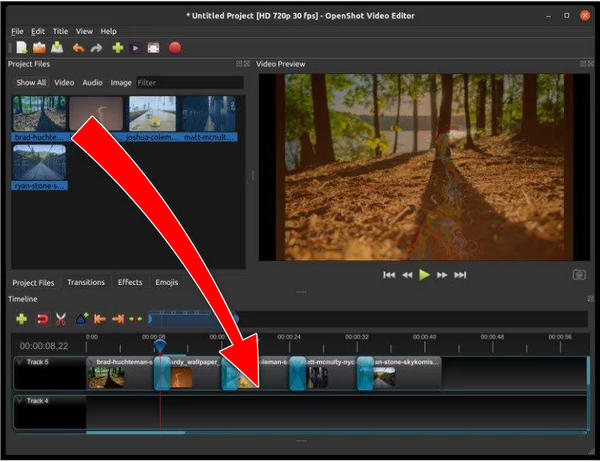Open fullscreen toolbar icon
Screen dimensions: 600x462
(153, 48)
